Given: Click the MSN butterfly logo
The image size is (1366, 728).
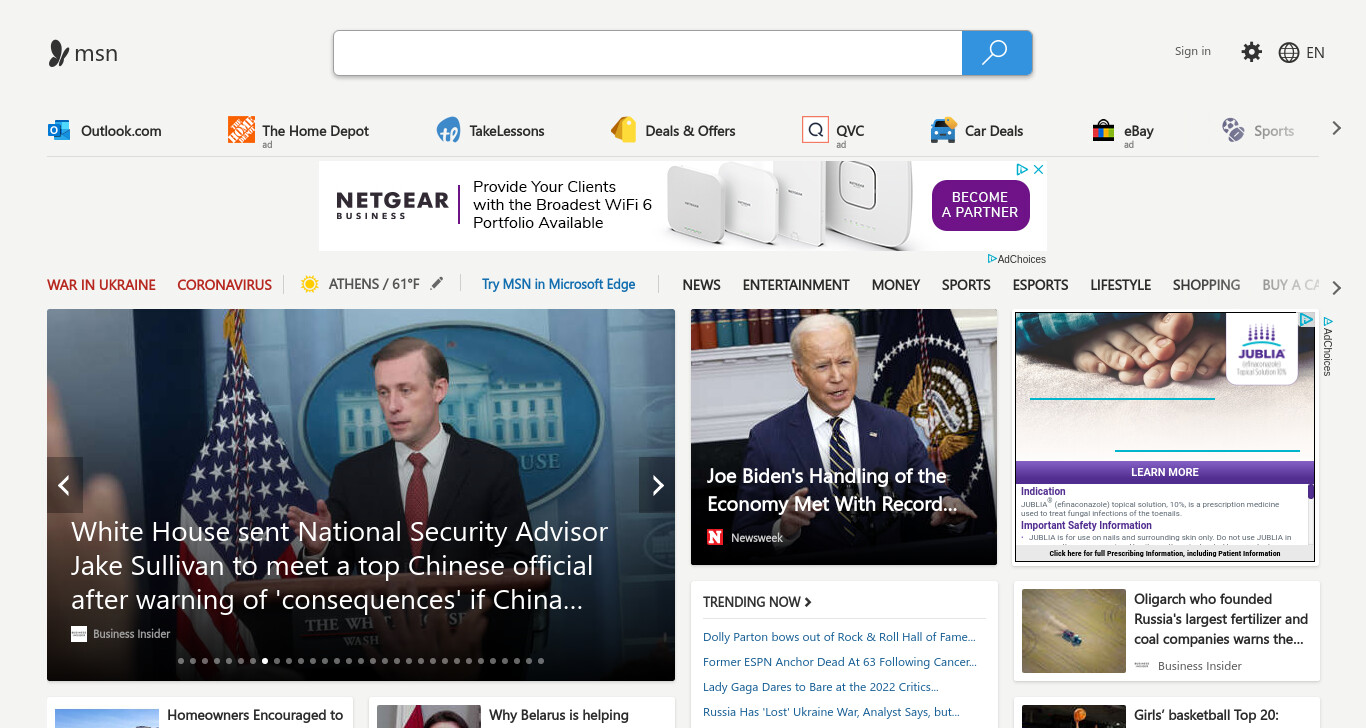Looking at the screenshot, I should [x=59, y=53].
